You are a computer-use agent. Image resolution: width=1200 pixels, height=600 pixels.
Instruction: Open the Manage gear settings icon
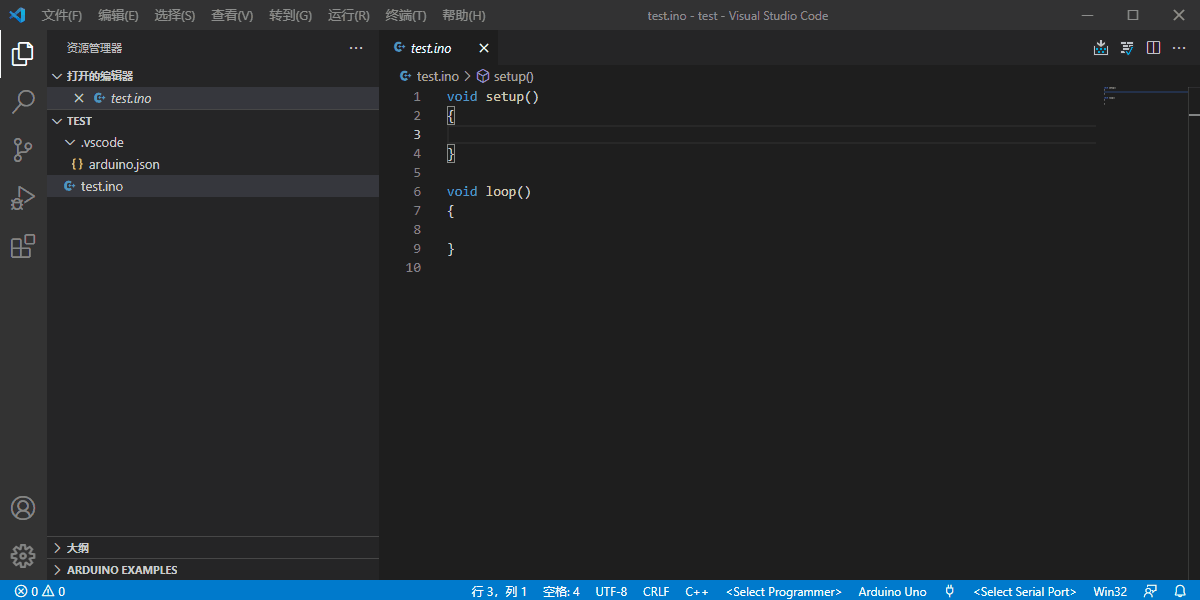pos(23,556)
